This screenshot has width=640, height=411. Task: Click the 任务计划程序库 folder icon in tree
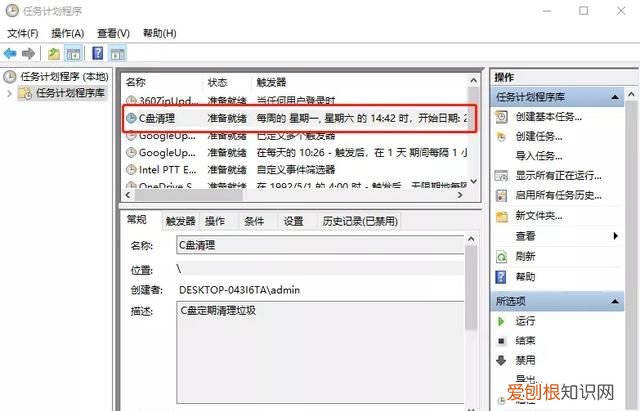pyautogui.click(x=25, y=93)
